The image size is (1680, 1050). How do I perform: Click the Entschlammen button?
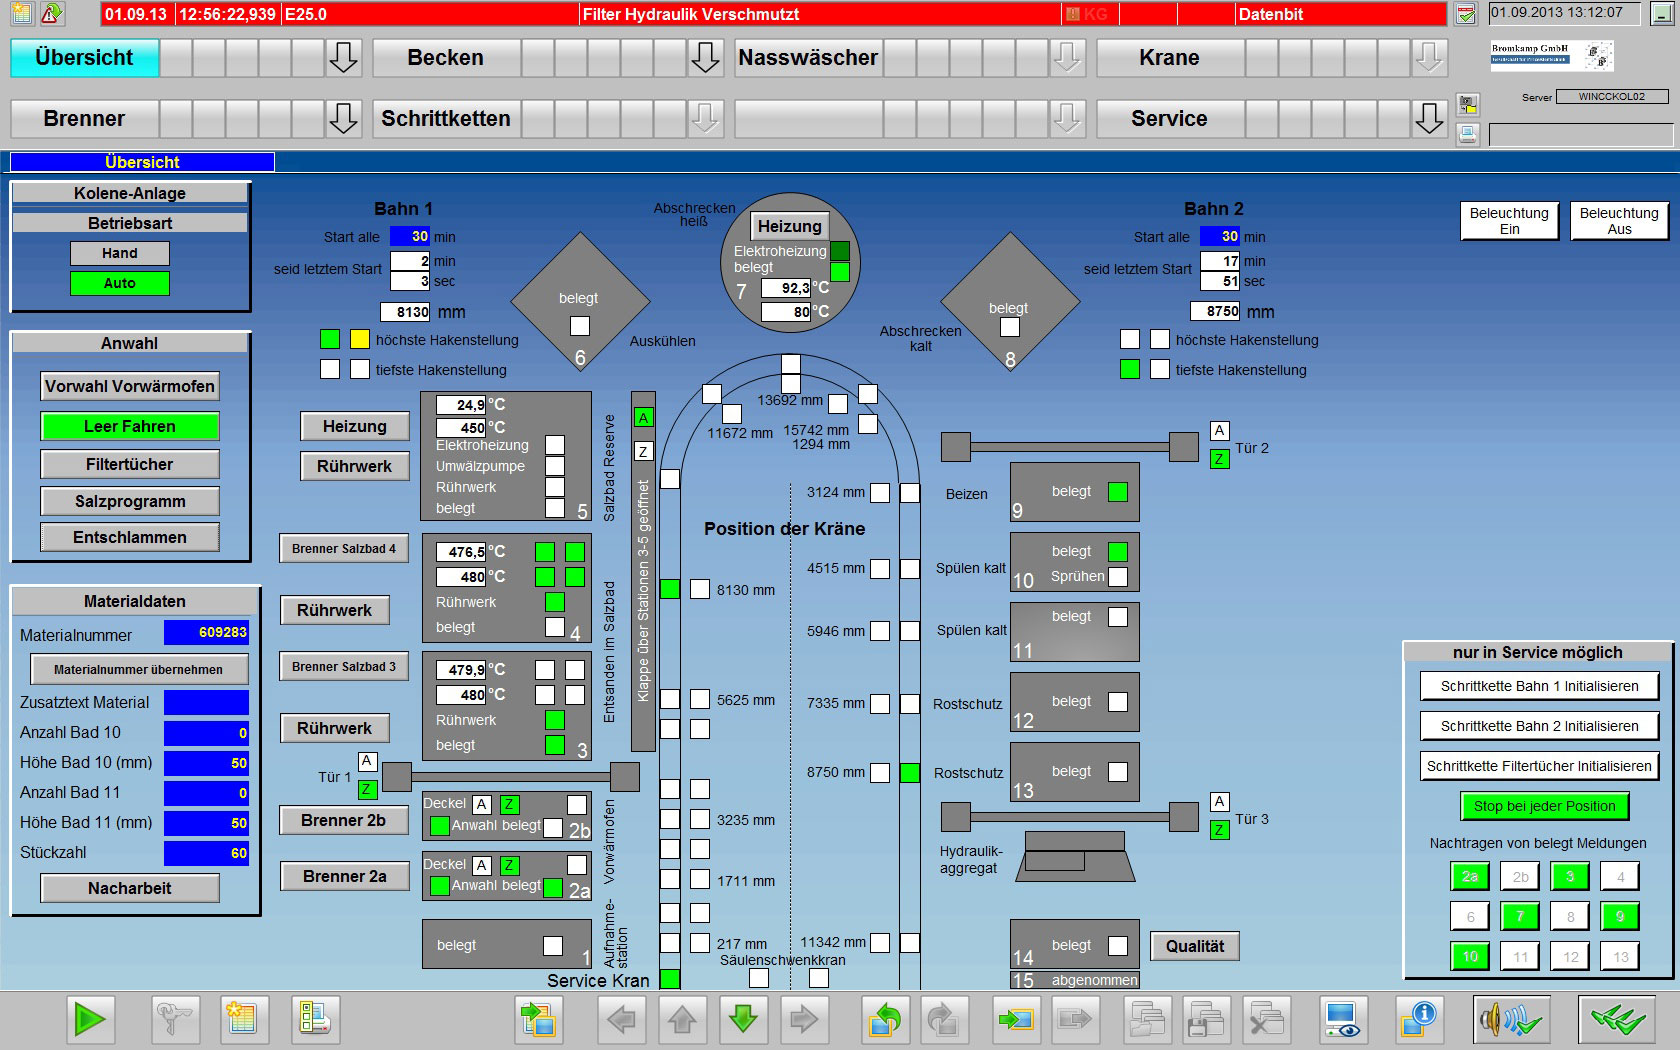coord(130,538)
